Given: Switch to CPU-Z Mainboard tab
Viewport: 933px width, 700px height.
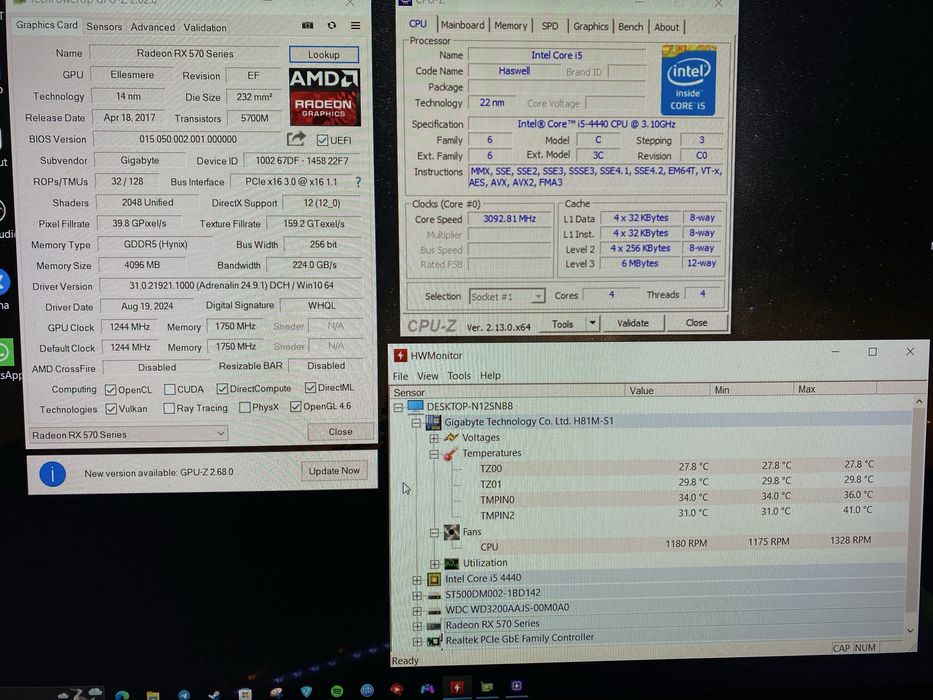Looking at the screenshot, I should pos(462,26).
